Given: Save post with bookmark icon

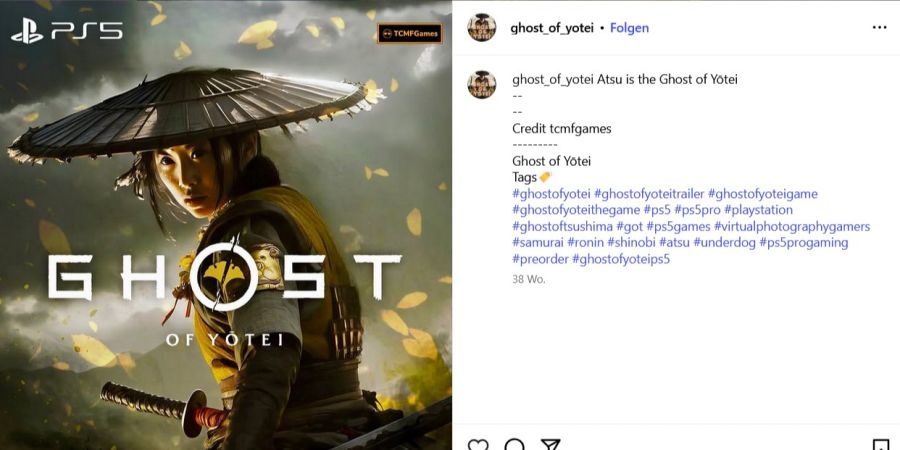Looking at the screenshot, I should click(x=880, y=445).
